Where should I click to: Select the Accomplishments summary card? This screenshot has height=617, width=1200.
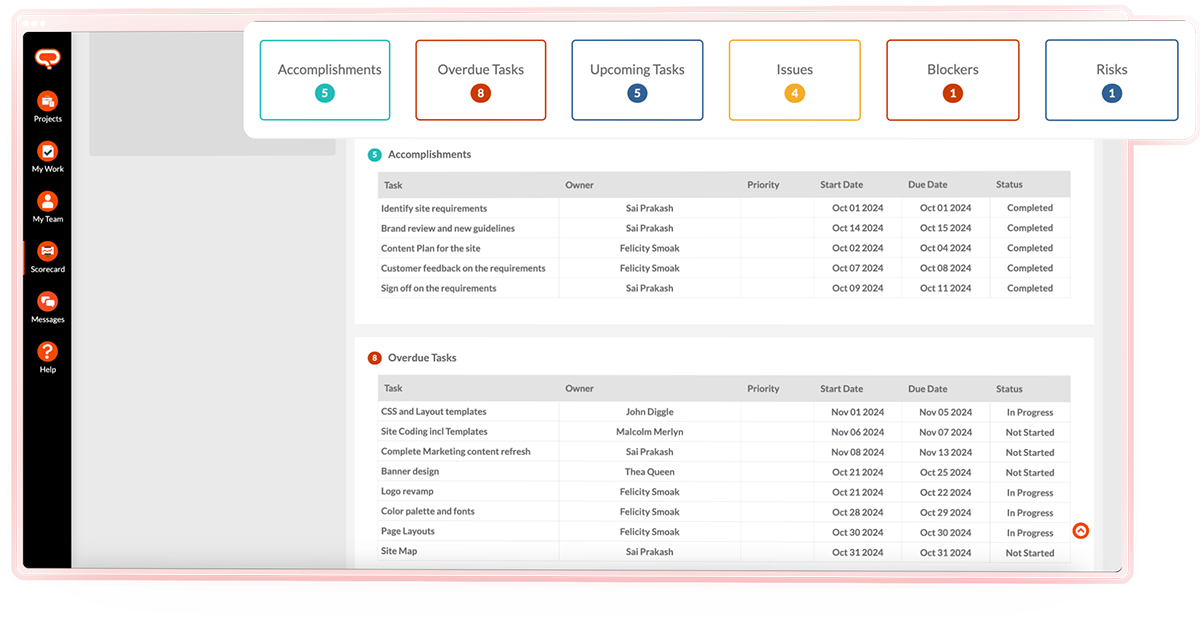(x=325, y=80)
